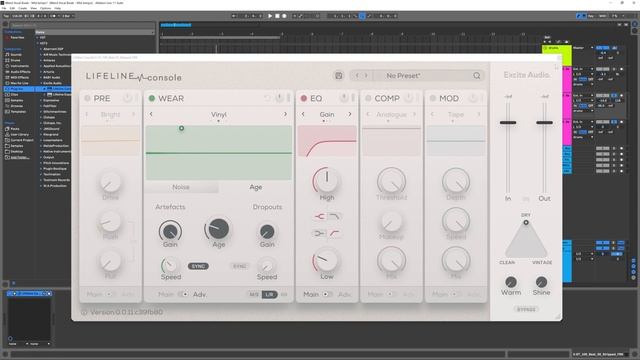
Task: Open the 'No Preset*' preset name field
Action: 403,76
